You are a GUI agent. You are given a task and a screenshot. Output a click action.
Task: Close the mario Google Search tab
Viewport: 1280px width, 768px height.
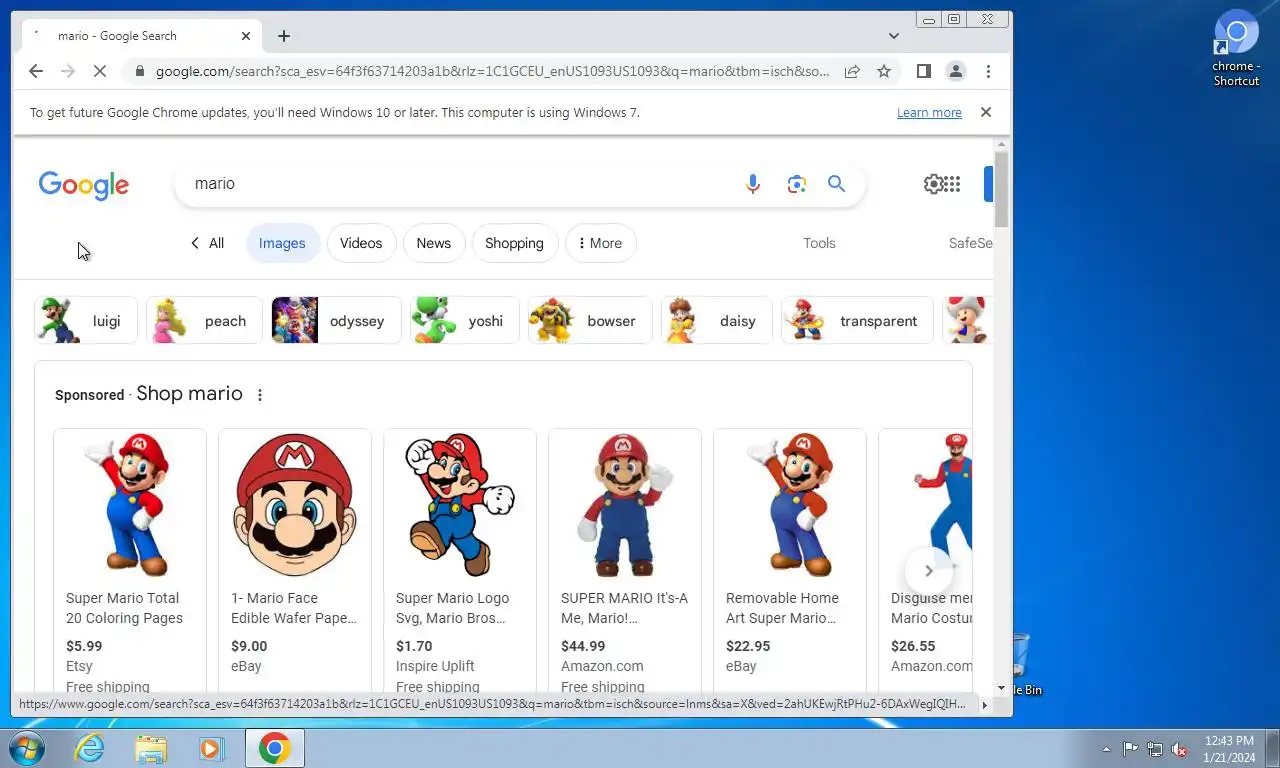[246, 36]
